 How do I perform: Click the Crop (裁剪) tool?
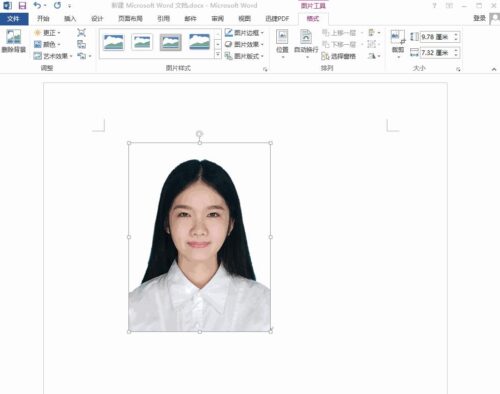pos(398,44)
